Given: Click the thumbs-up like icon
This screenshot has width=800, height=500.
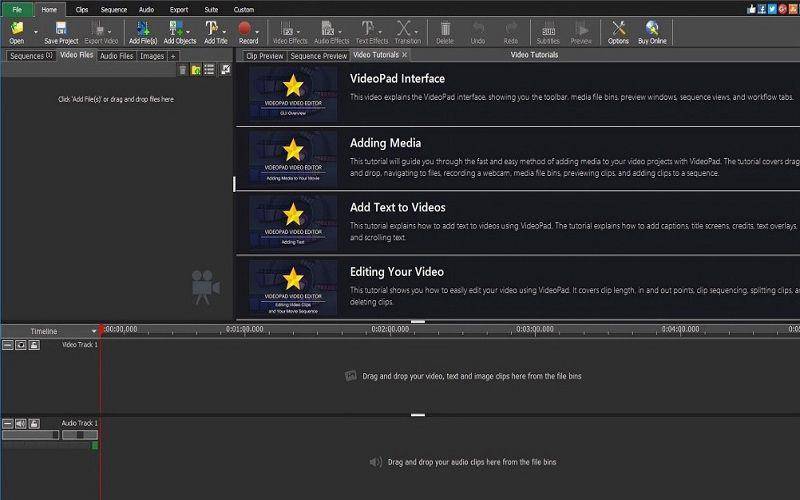Looking at the screenshot, I should click(752, 9).
